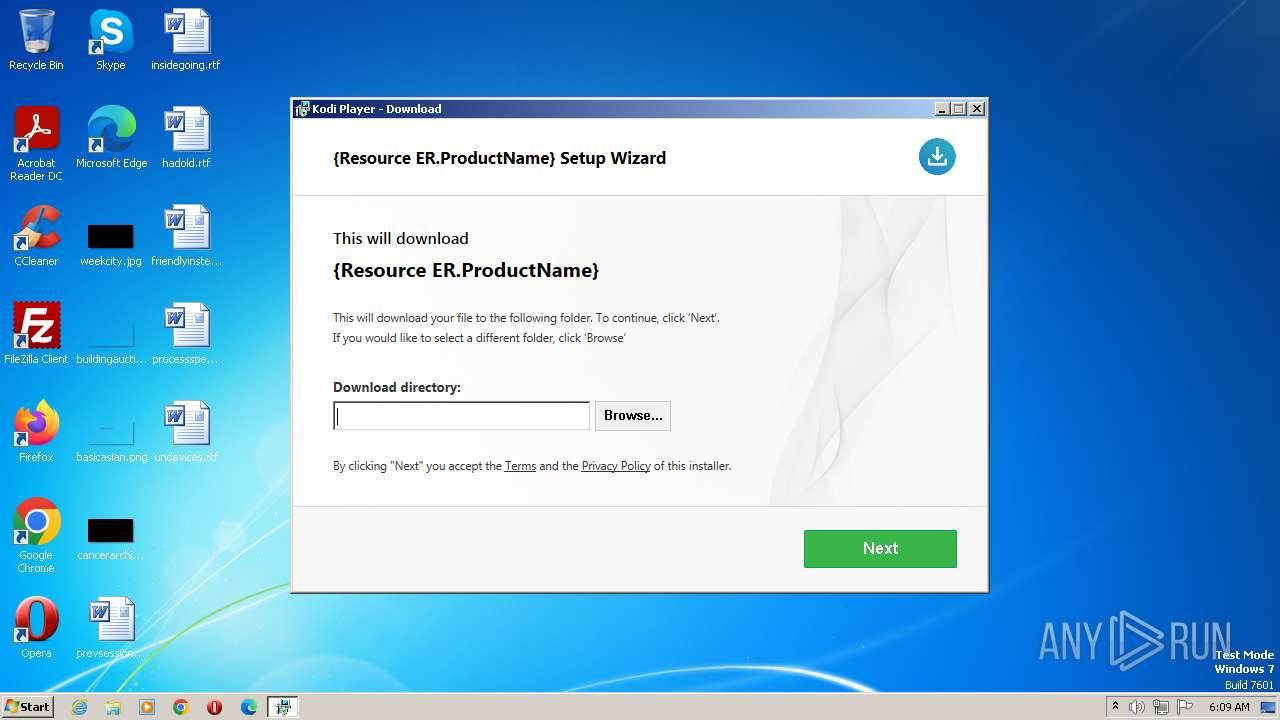Select the Microsoft Edge desktop shortcut
The width and height of the screenshot is (1280, 720).
(111, 138)
